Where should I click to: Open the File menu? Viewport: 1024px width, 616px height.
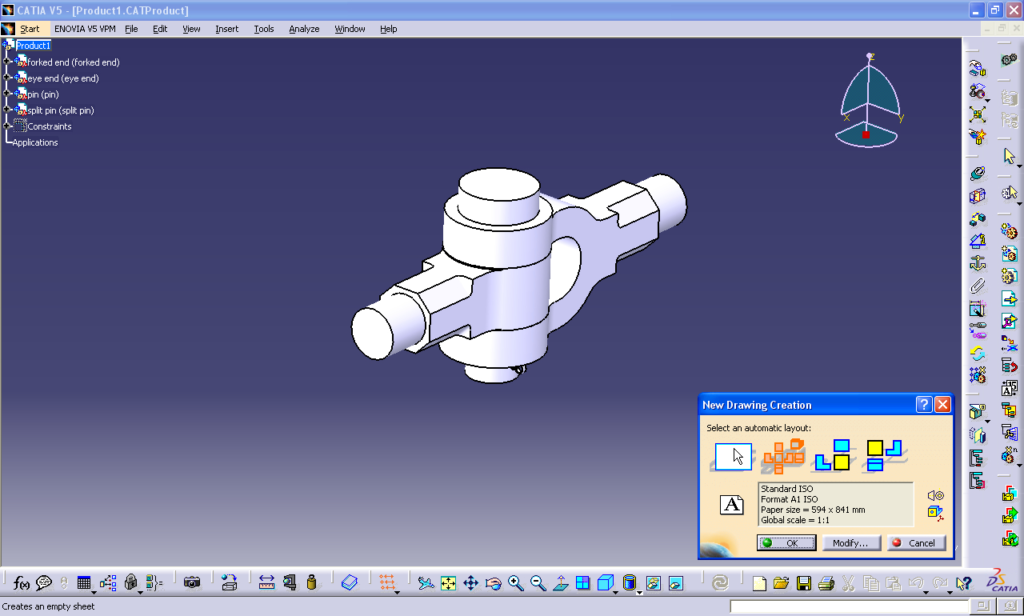131,29
